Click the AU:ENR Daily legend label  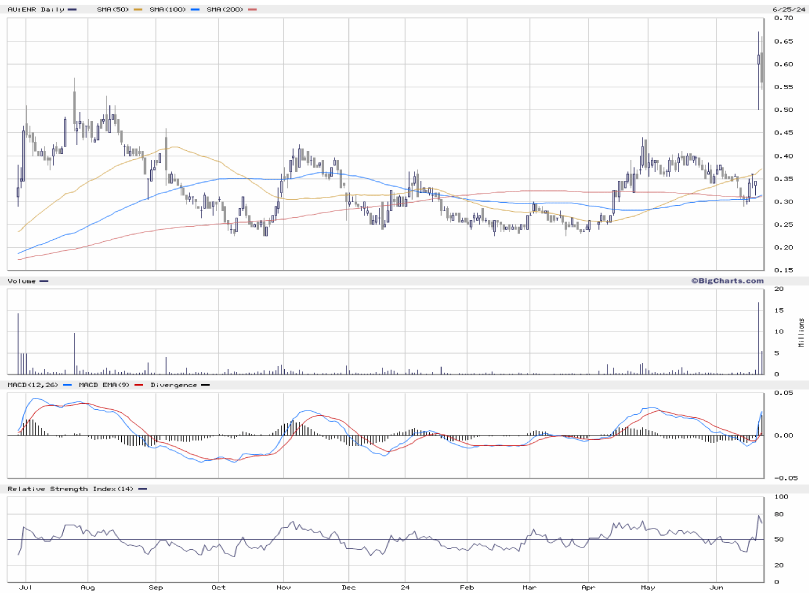[x=36, y=9]
